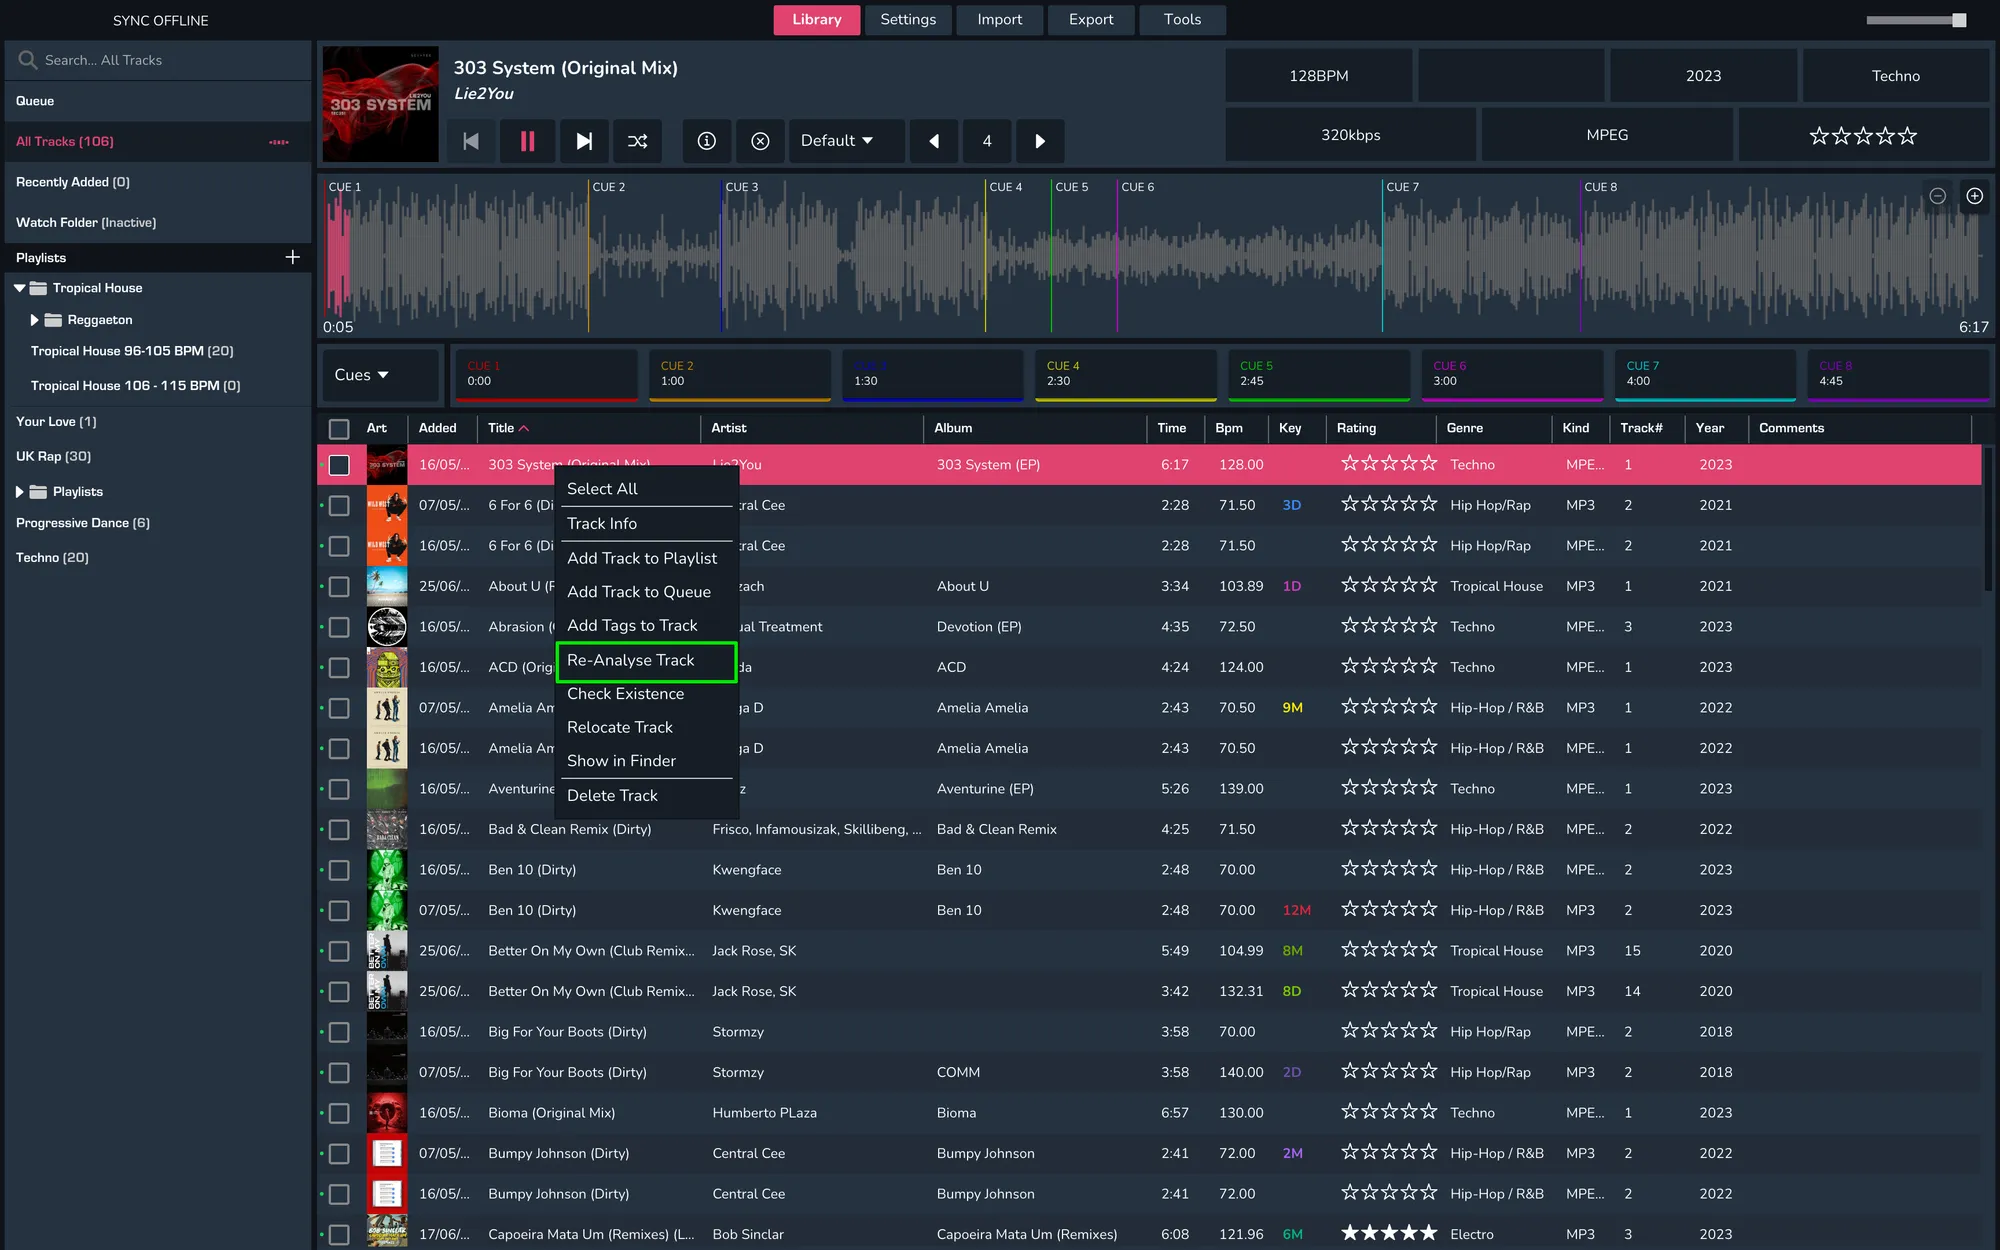Jump to the CUE 4 hot cue pad
The width and height of the screenshot is (2000, 1250).
[x=1124, y=374]
